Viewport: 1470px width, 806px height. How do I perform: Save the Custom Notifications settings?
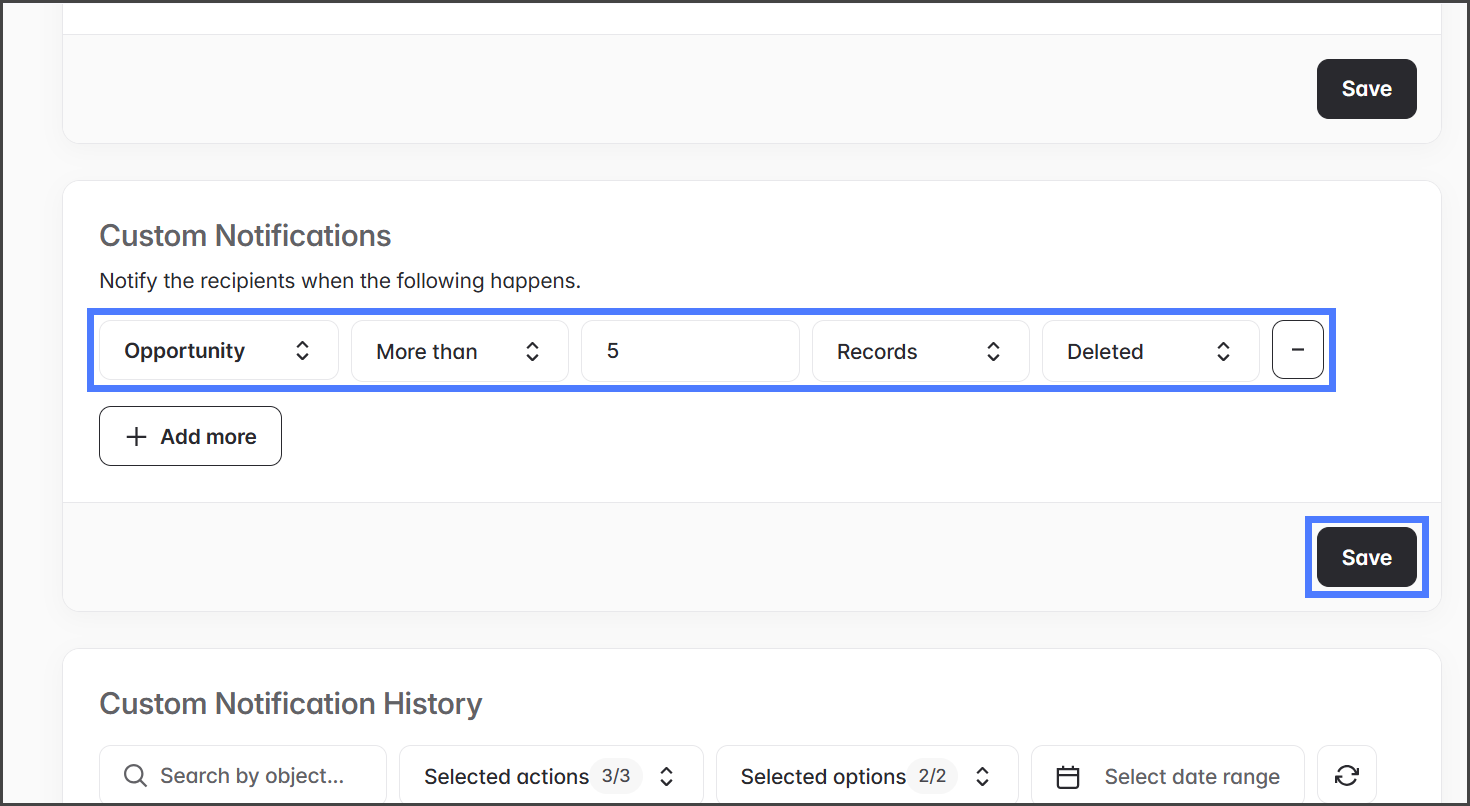pyautogui.click(x=1366, y=557)
